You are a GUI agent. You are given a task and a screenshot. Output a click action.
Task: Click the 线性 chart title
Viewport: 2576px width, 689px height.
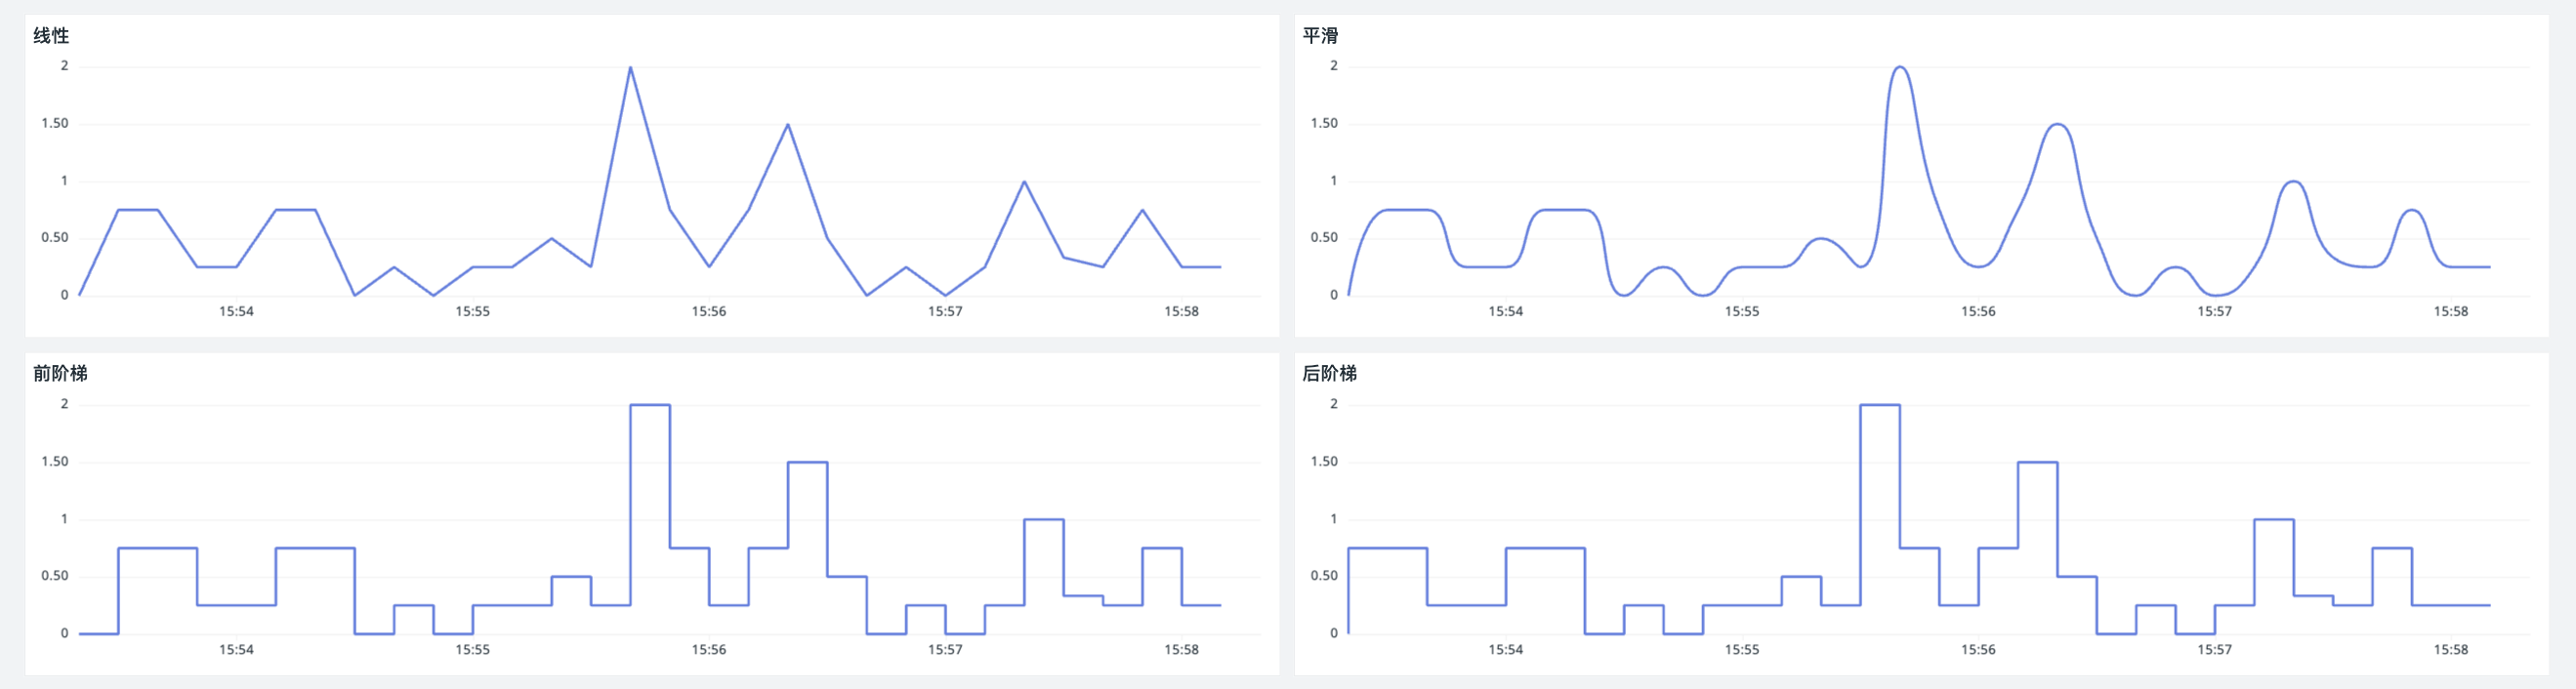51,36
